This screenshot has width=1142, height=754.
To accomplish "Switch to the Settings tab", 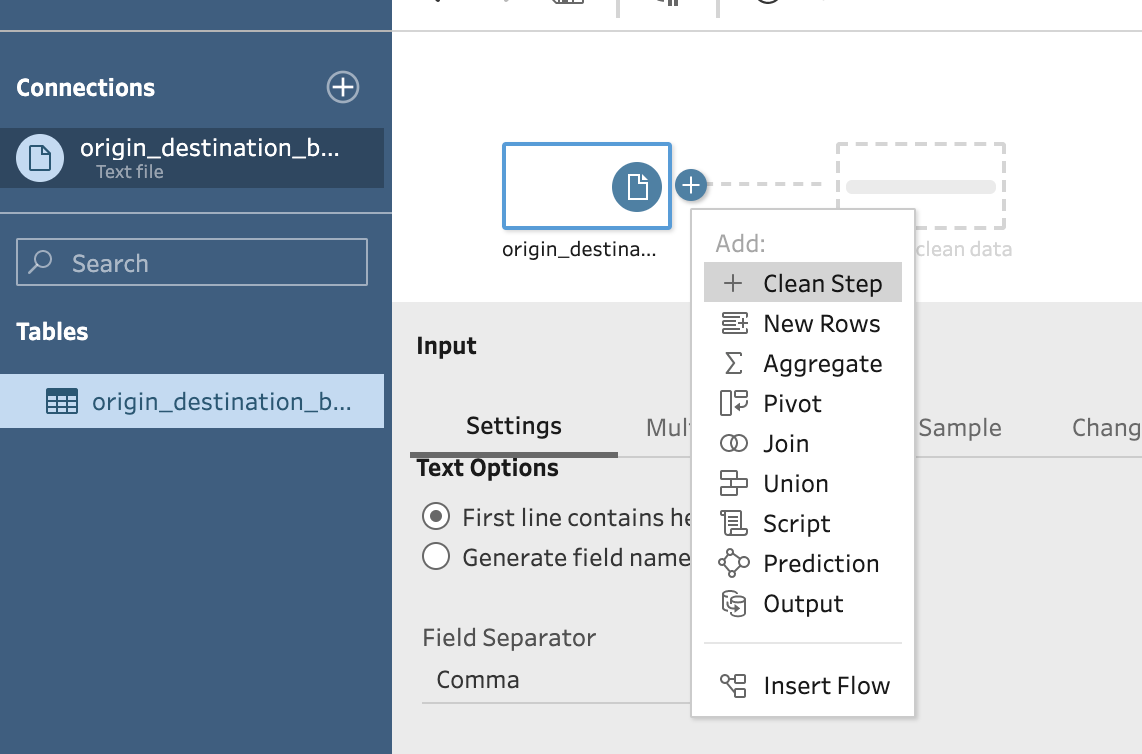I will tap(514, 427).
